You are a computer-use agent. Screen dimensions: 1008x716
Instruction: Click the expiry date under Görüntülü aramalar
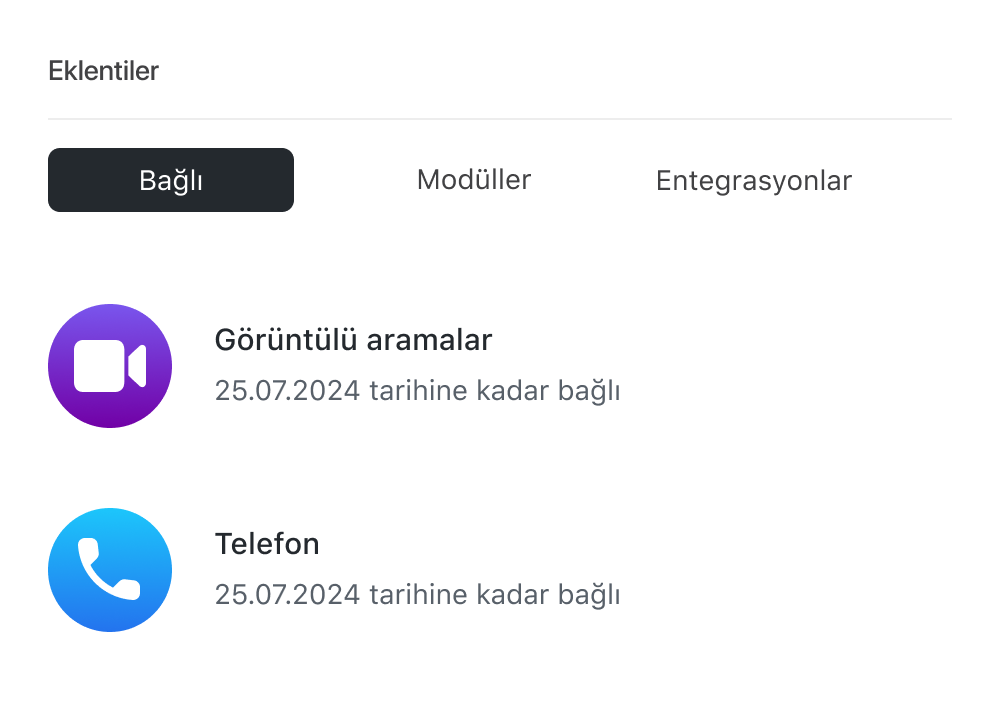click(x=287, y=390)
